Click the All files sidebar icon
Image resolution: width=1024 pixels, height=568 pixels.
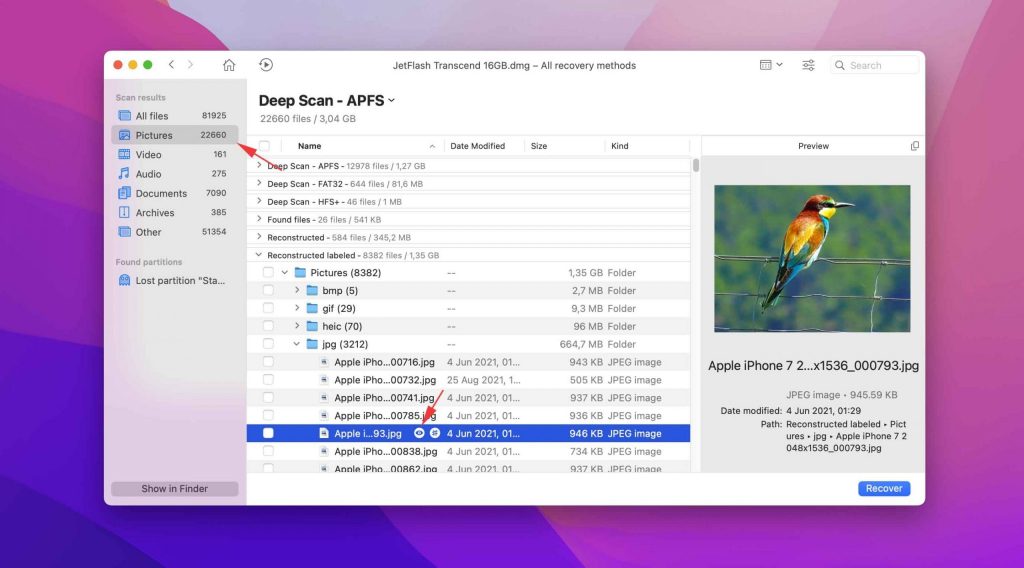tap(124, 116)
